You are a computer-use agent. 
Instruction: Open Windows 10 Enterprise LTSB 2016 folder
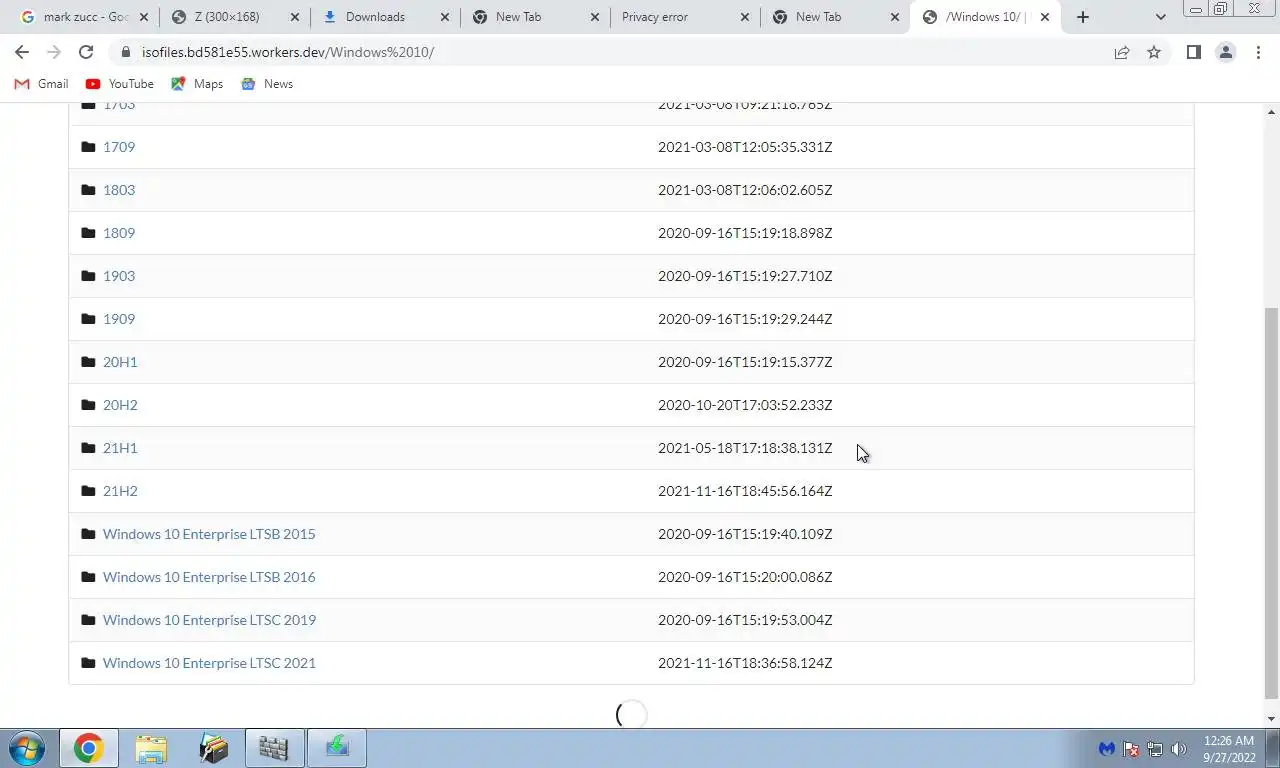coord(209,577)
